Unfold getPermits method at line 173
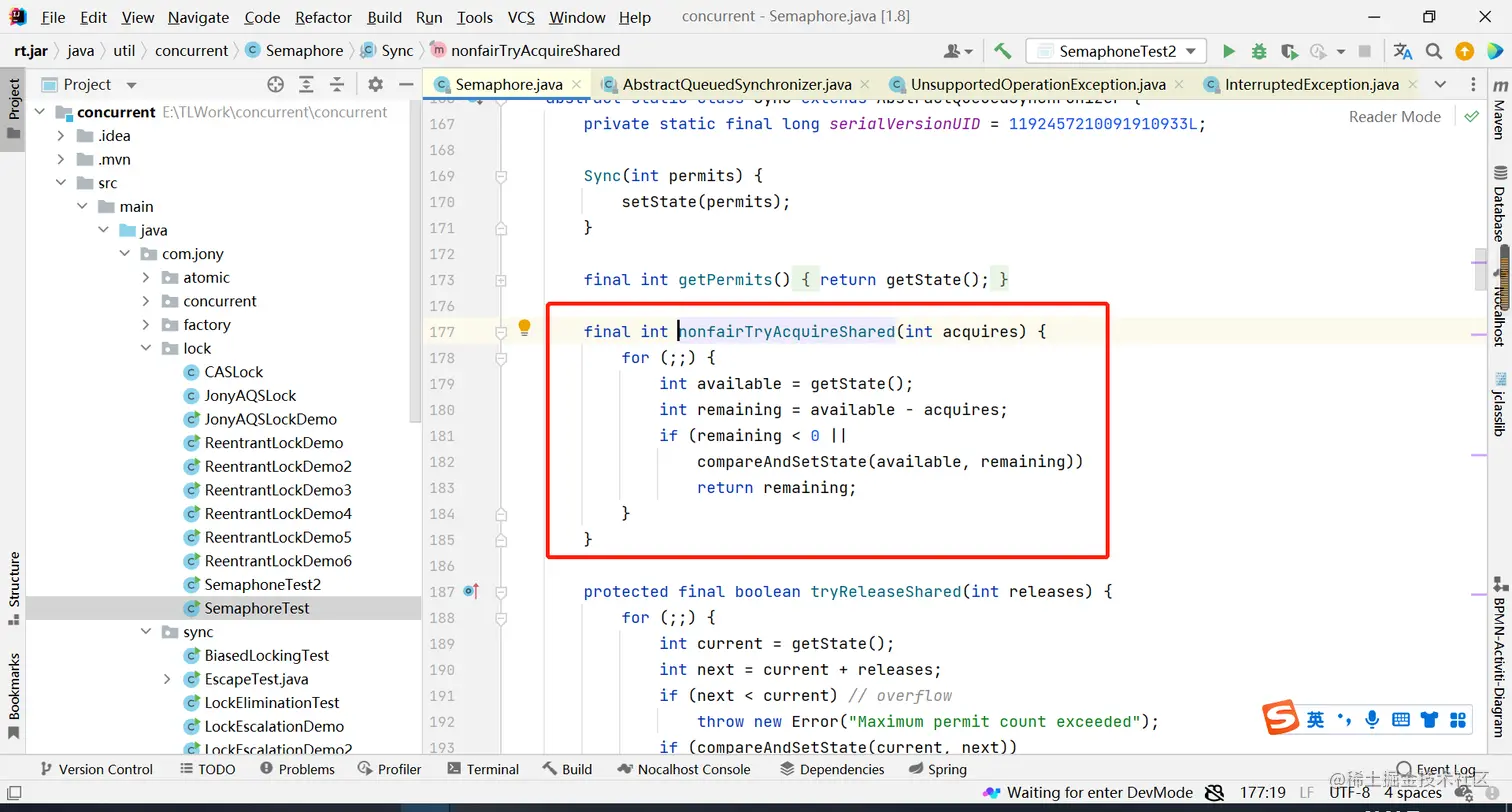The width and height of the screenshot is (1512, 812). tap(501, 280)
